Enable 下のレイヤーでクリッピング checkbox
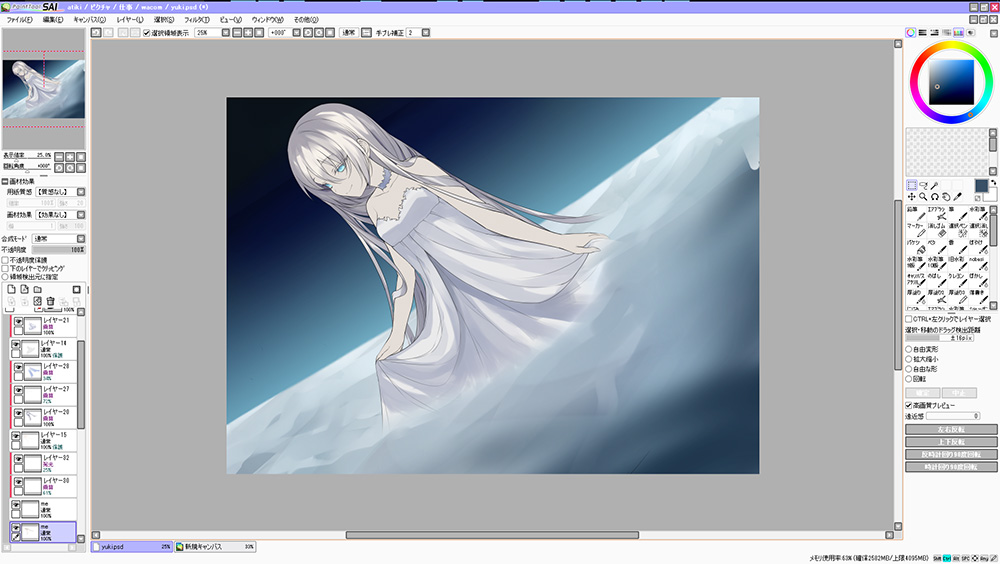Screen dimensions: 1000x564 click(5, 269)
